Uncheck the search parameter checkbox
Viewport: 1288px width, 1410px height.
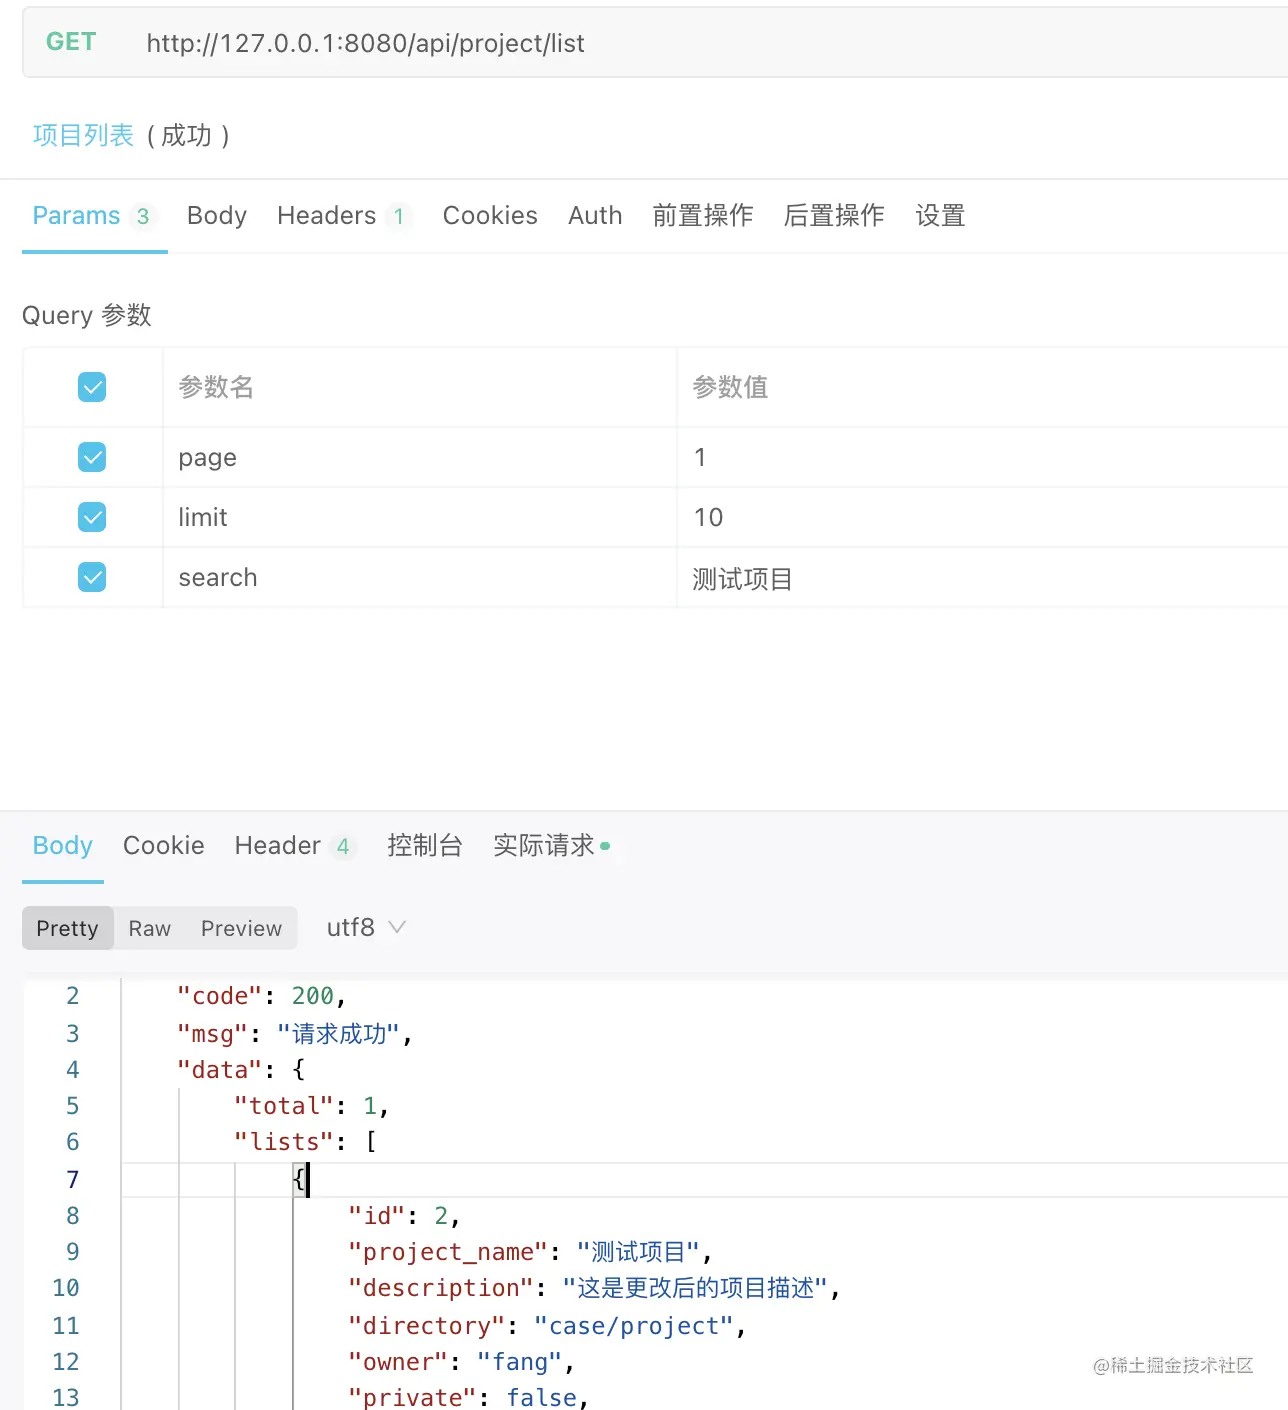point(92,577)
